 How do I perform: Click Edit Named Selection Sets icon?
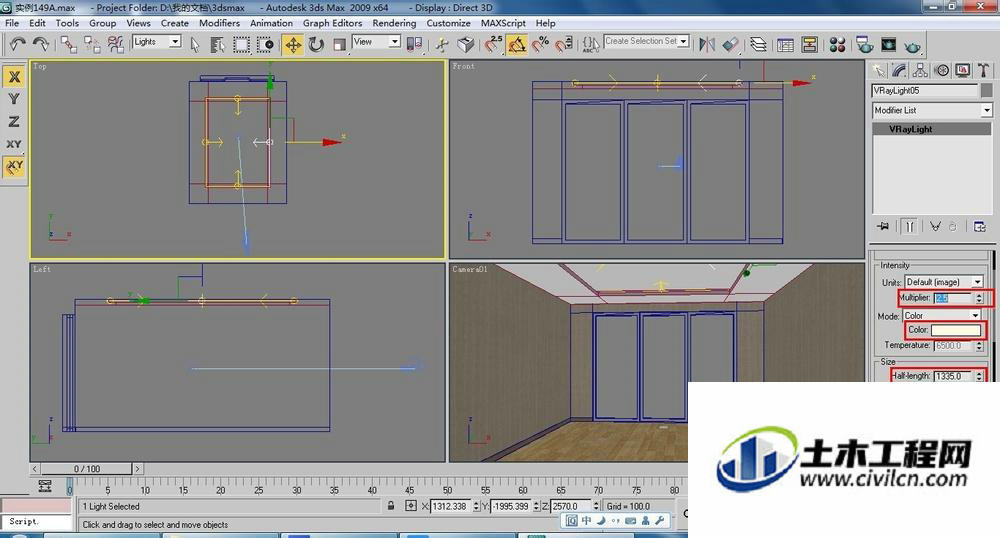coord(591,44)
